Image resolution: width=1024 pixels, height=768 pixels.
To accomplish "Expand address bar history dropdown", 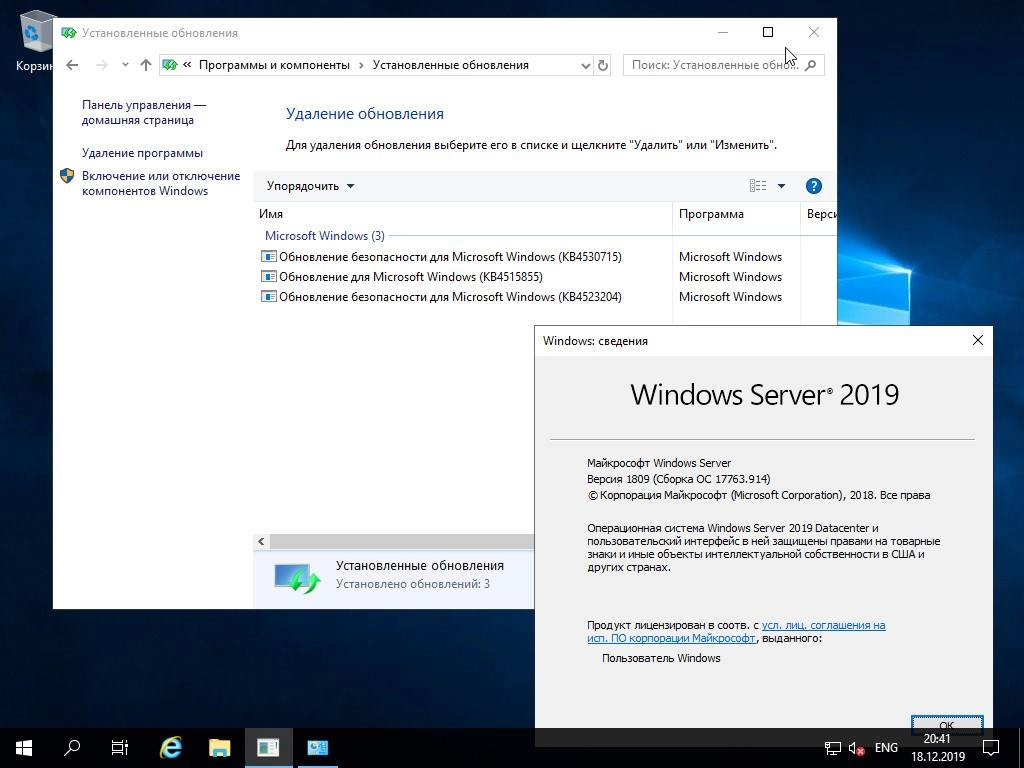I will point(585,65).
